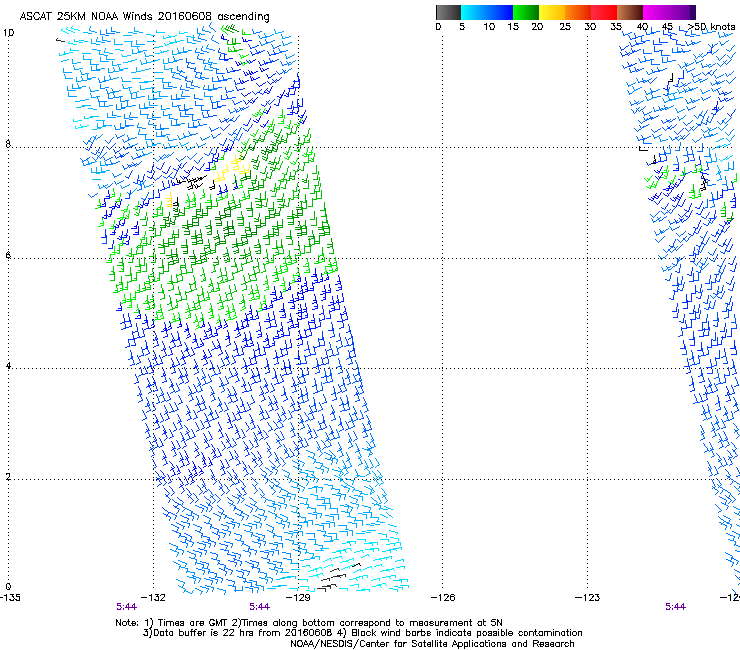Image resolution: width=740 pixels, height=650 pixels.
Task: Select the latitude axis label '2'
Action: click(x=8, y=476)
